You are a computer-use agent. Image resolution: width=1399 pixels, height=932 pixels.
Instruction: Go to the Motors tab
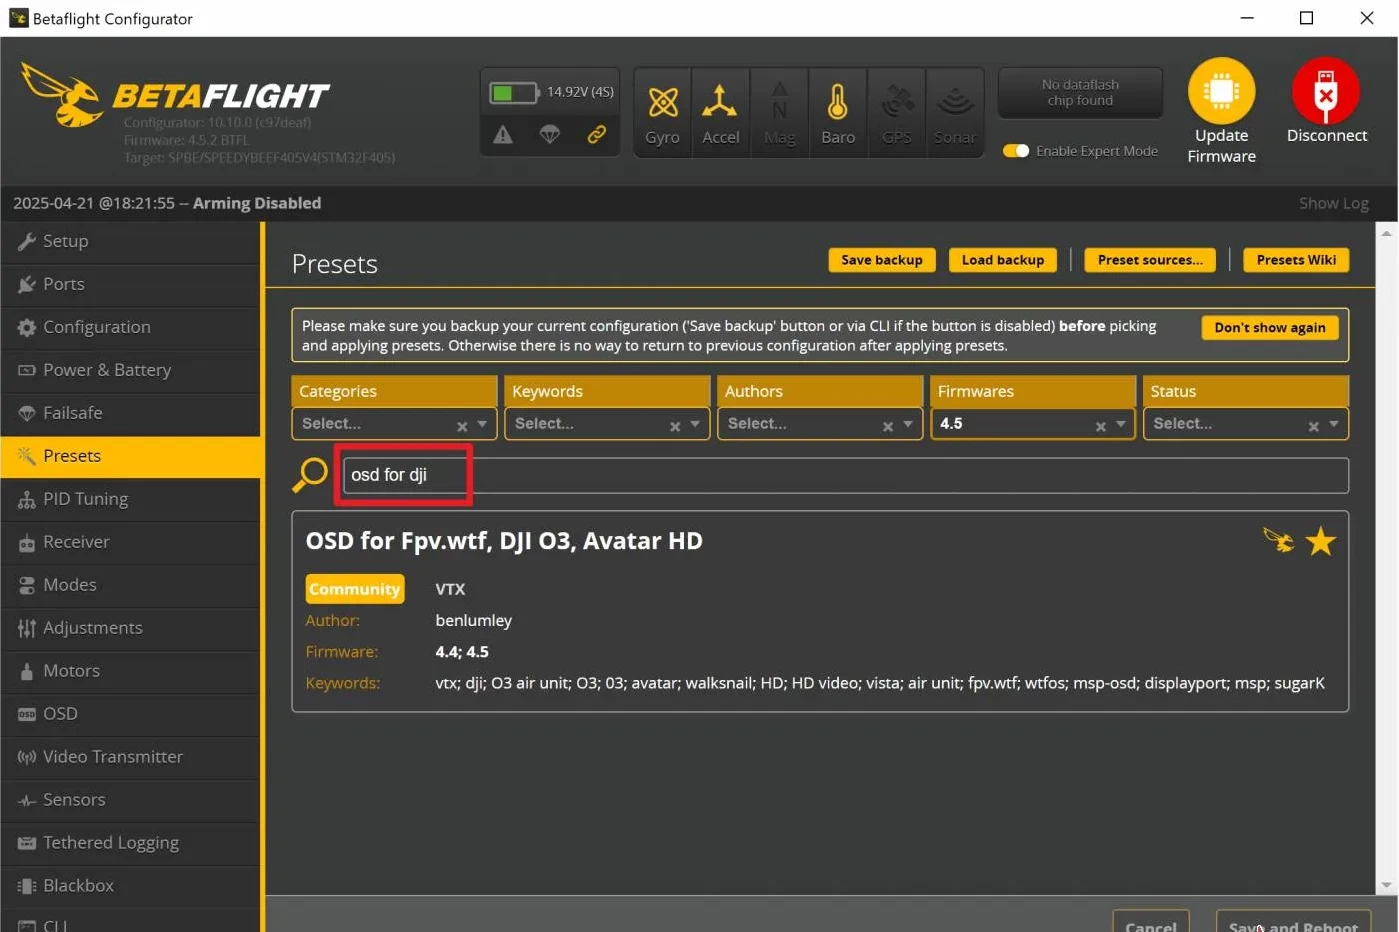coord(131,671)
